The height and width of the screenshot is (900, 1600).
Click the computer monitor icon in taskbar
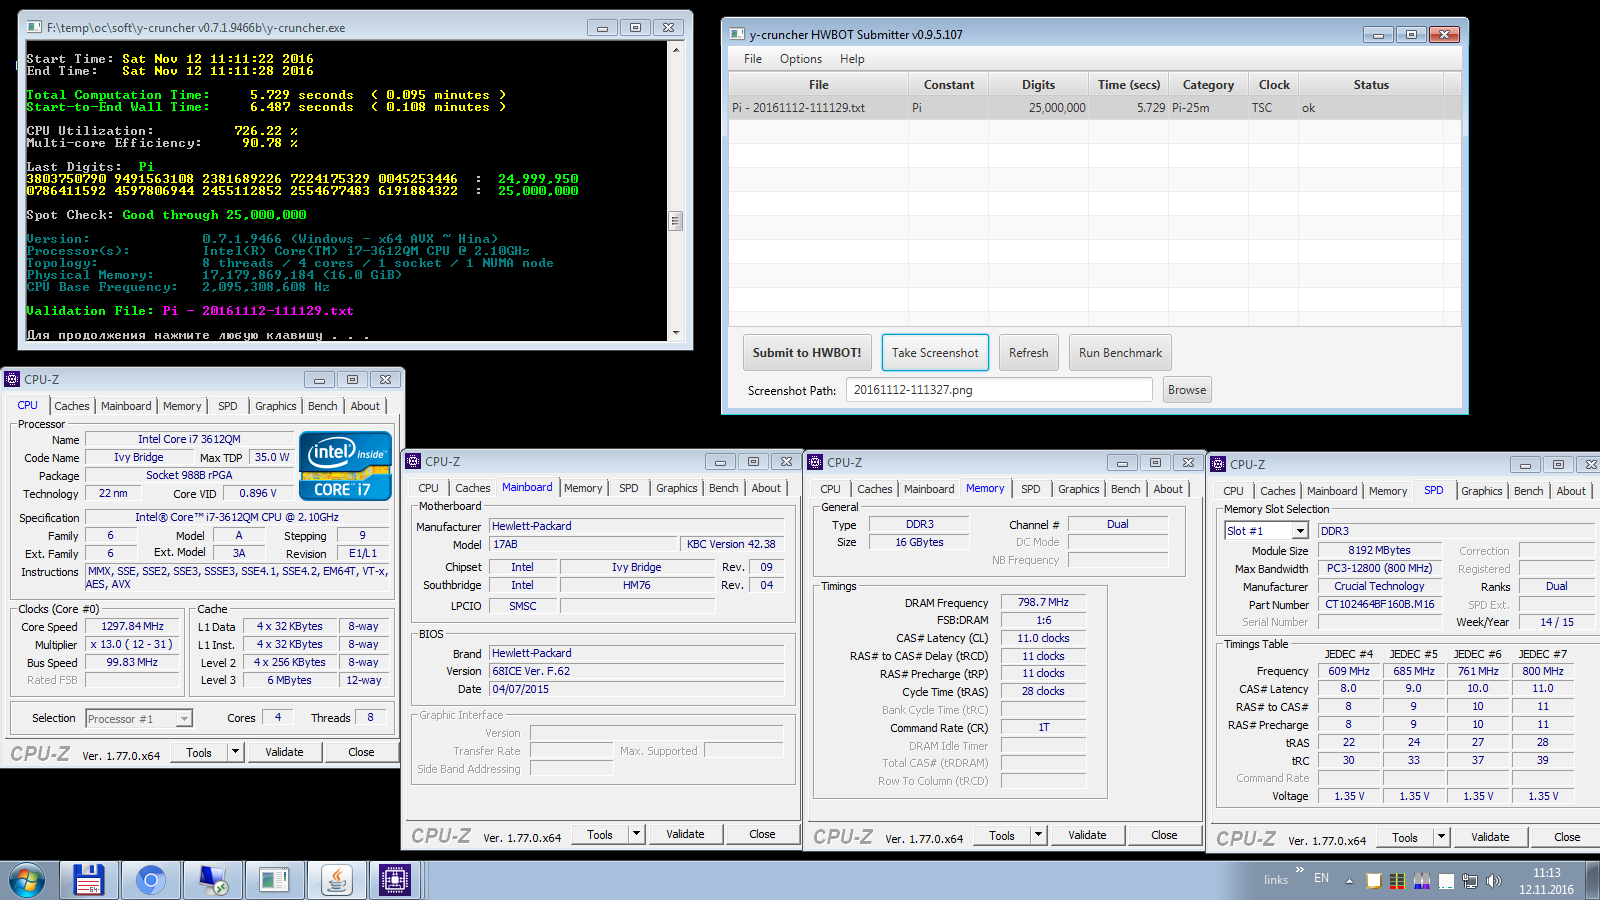pyautogui.click(x=213, y=880)
